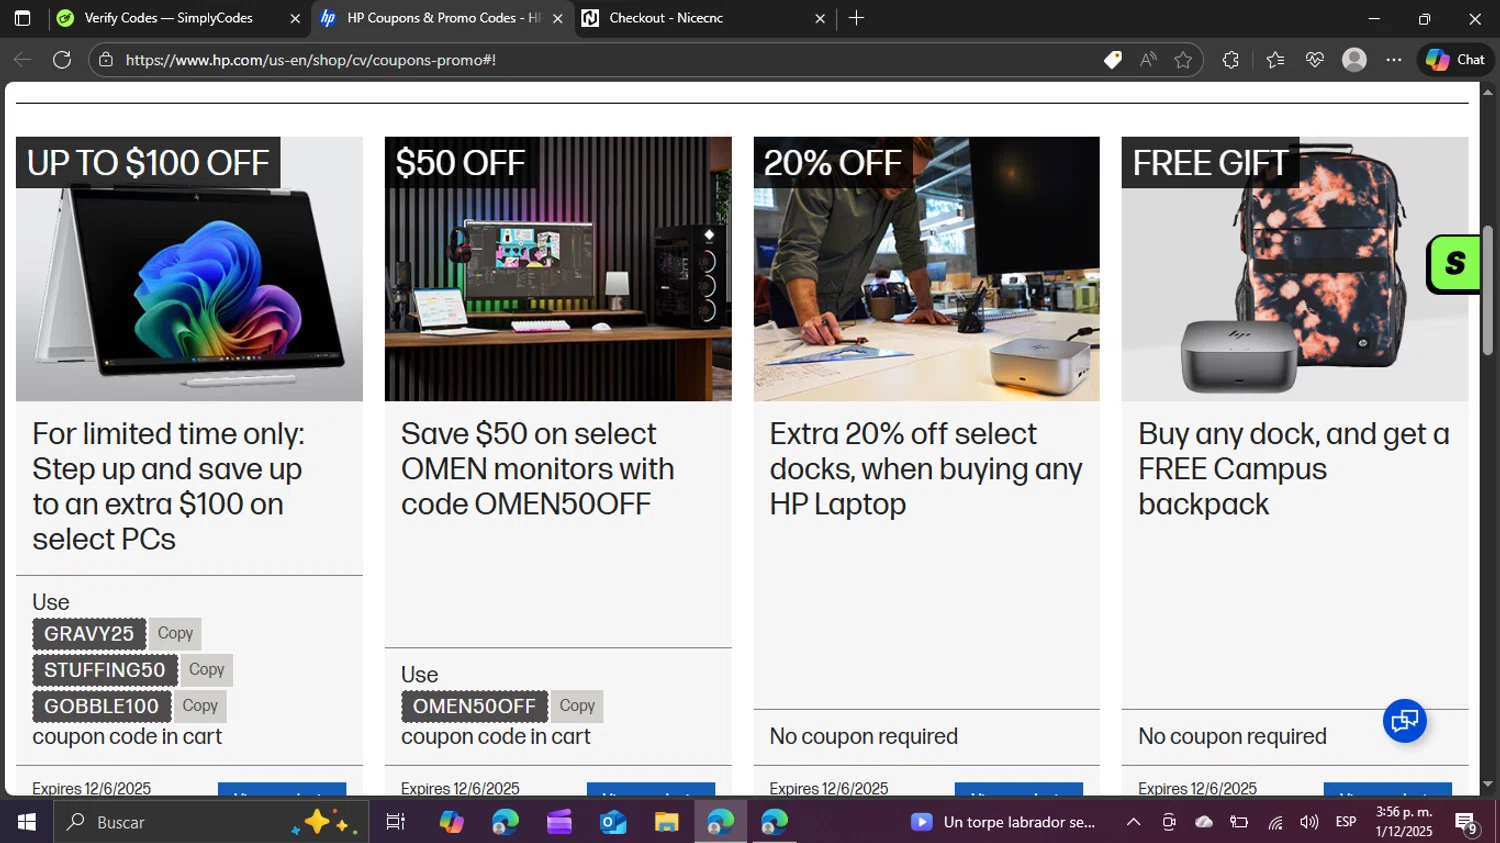1500x843 pixels.
Task: Open File Explorer from the taskbar
Action: click(667, 822)
